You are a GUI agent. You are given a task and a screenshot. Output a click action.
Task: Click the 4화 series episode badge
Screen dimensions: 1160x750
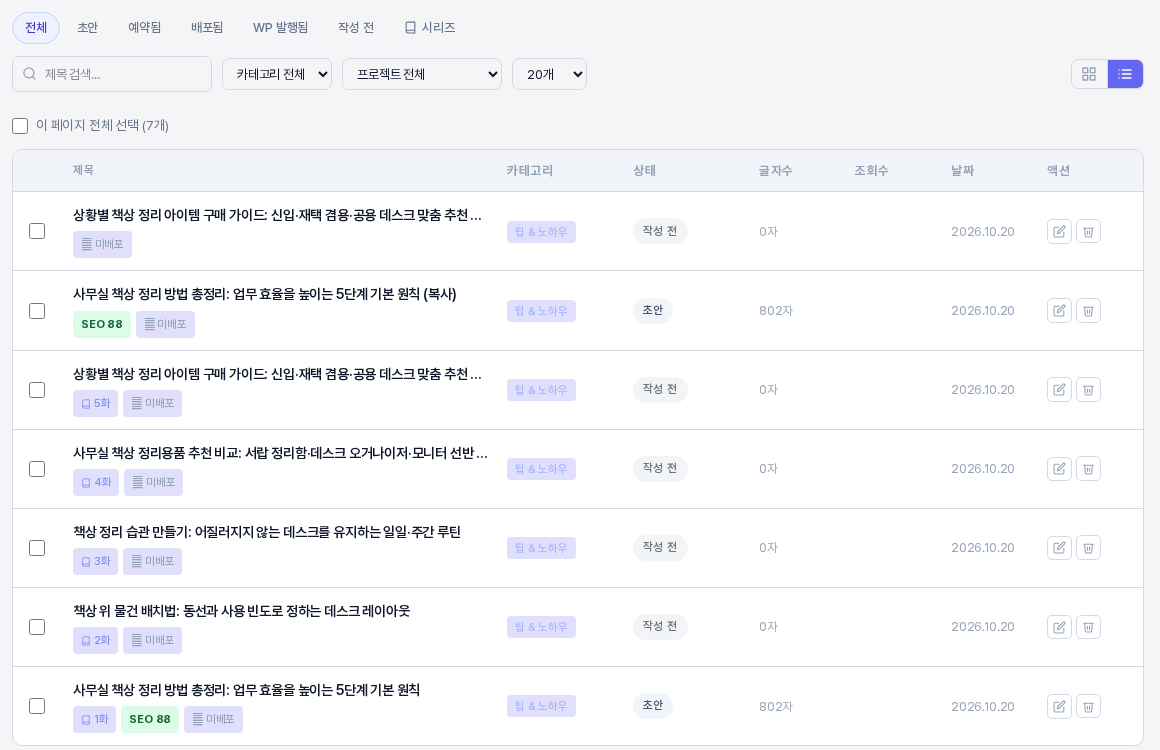coord(96,482)
